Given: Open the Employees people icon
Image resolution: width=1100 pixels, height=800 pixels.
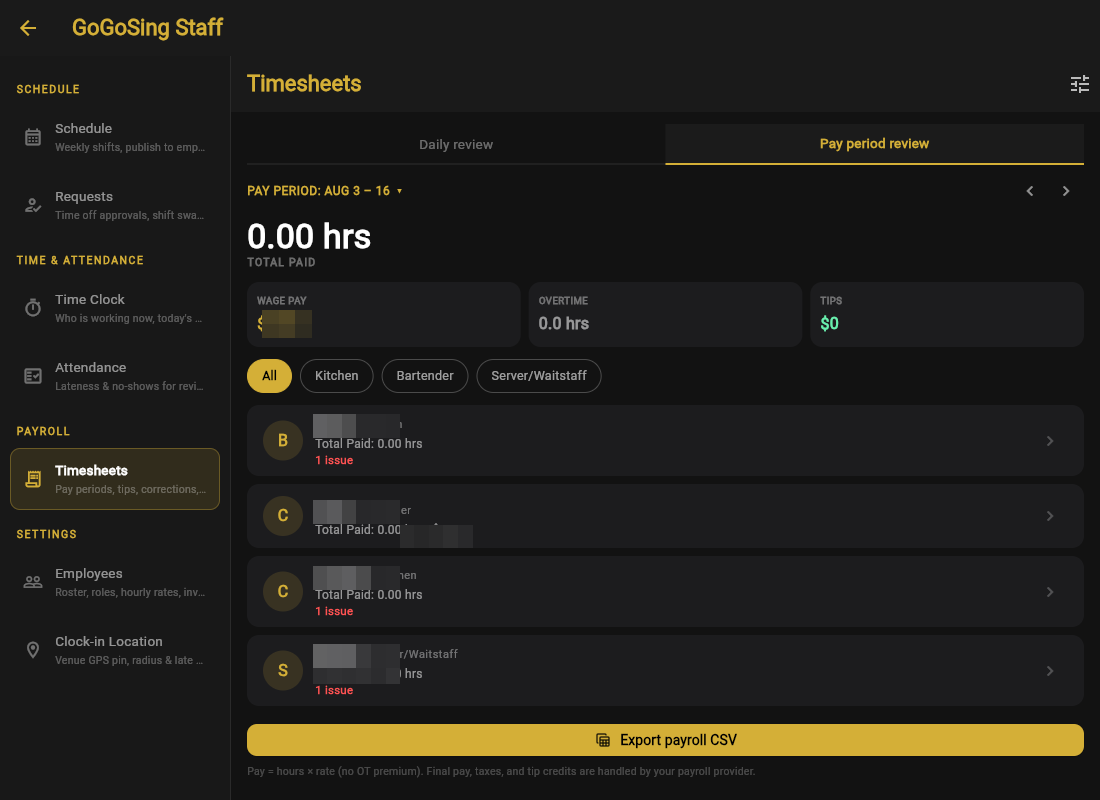Looking at the screenshot, I should point(33,582).
